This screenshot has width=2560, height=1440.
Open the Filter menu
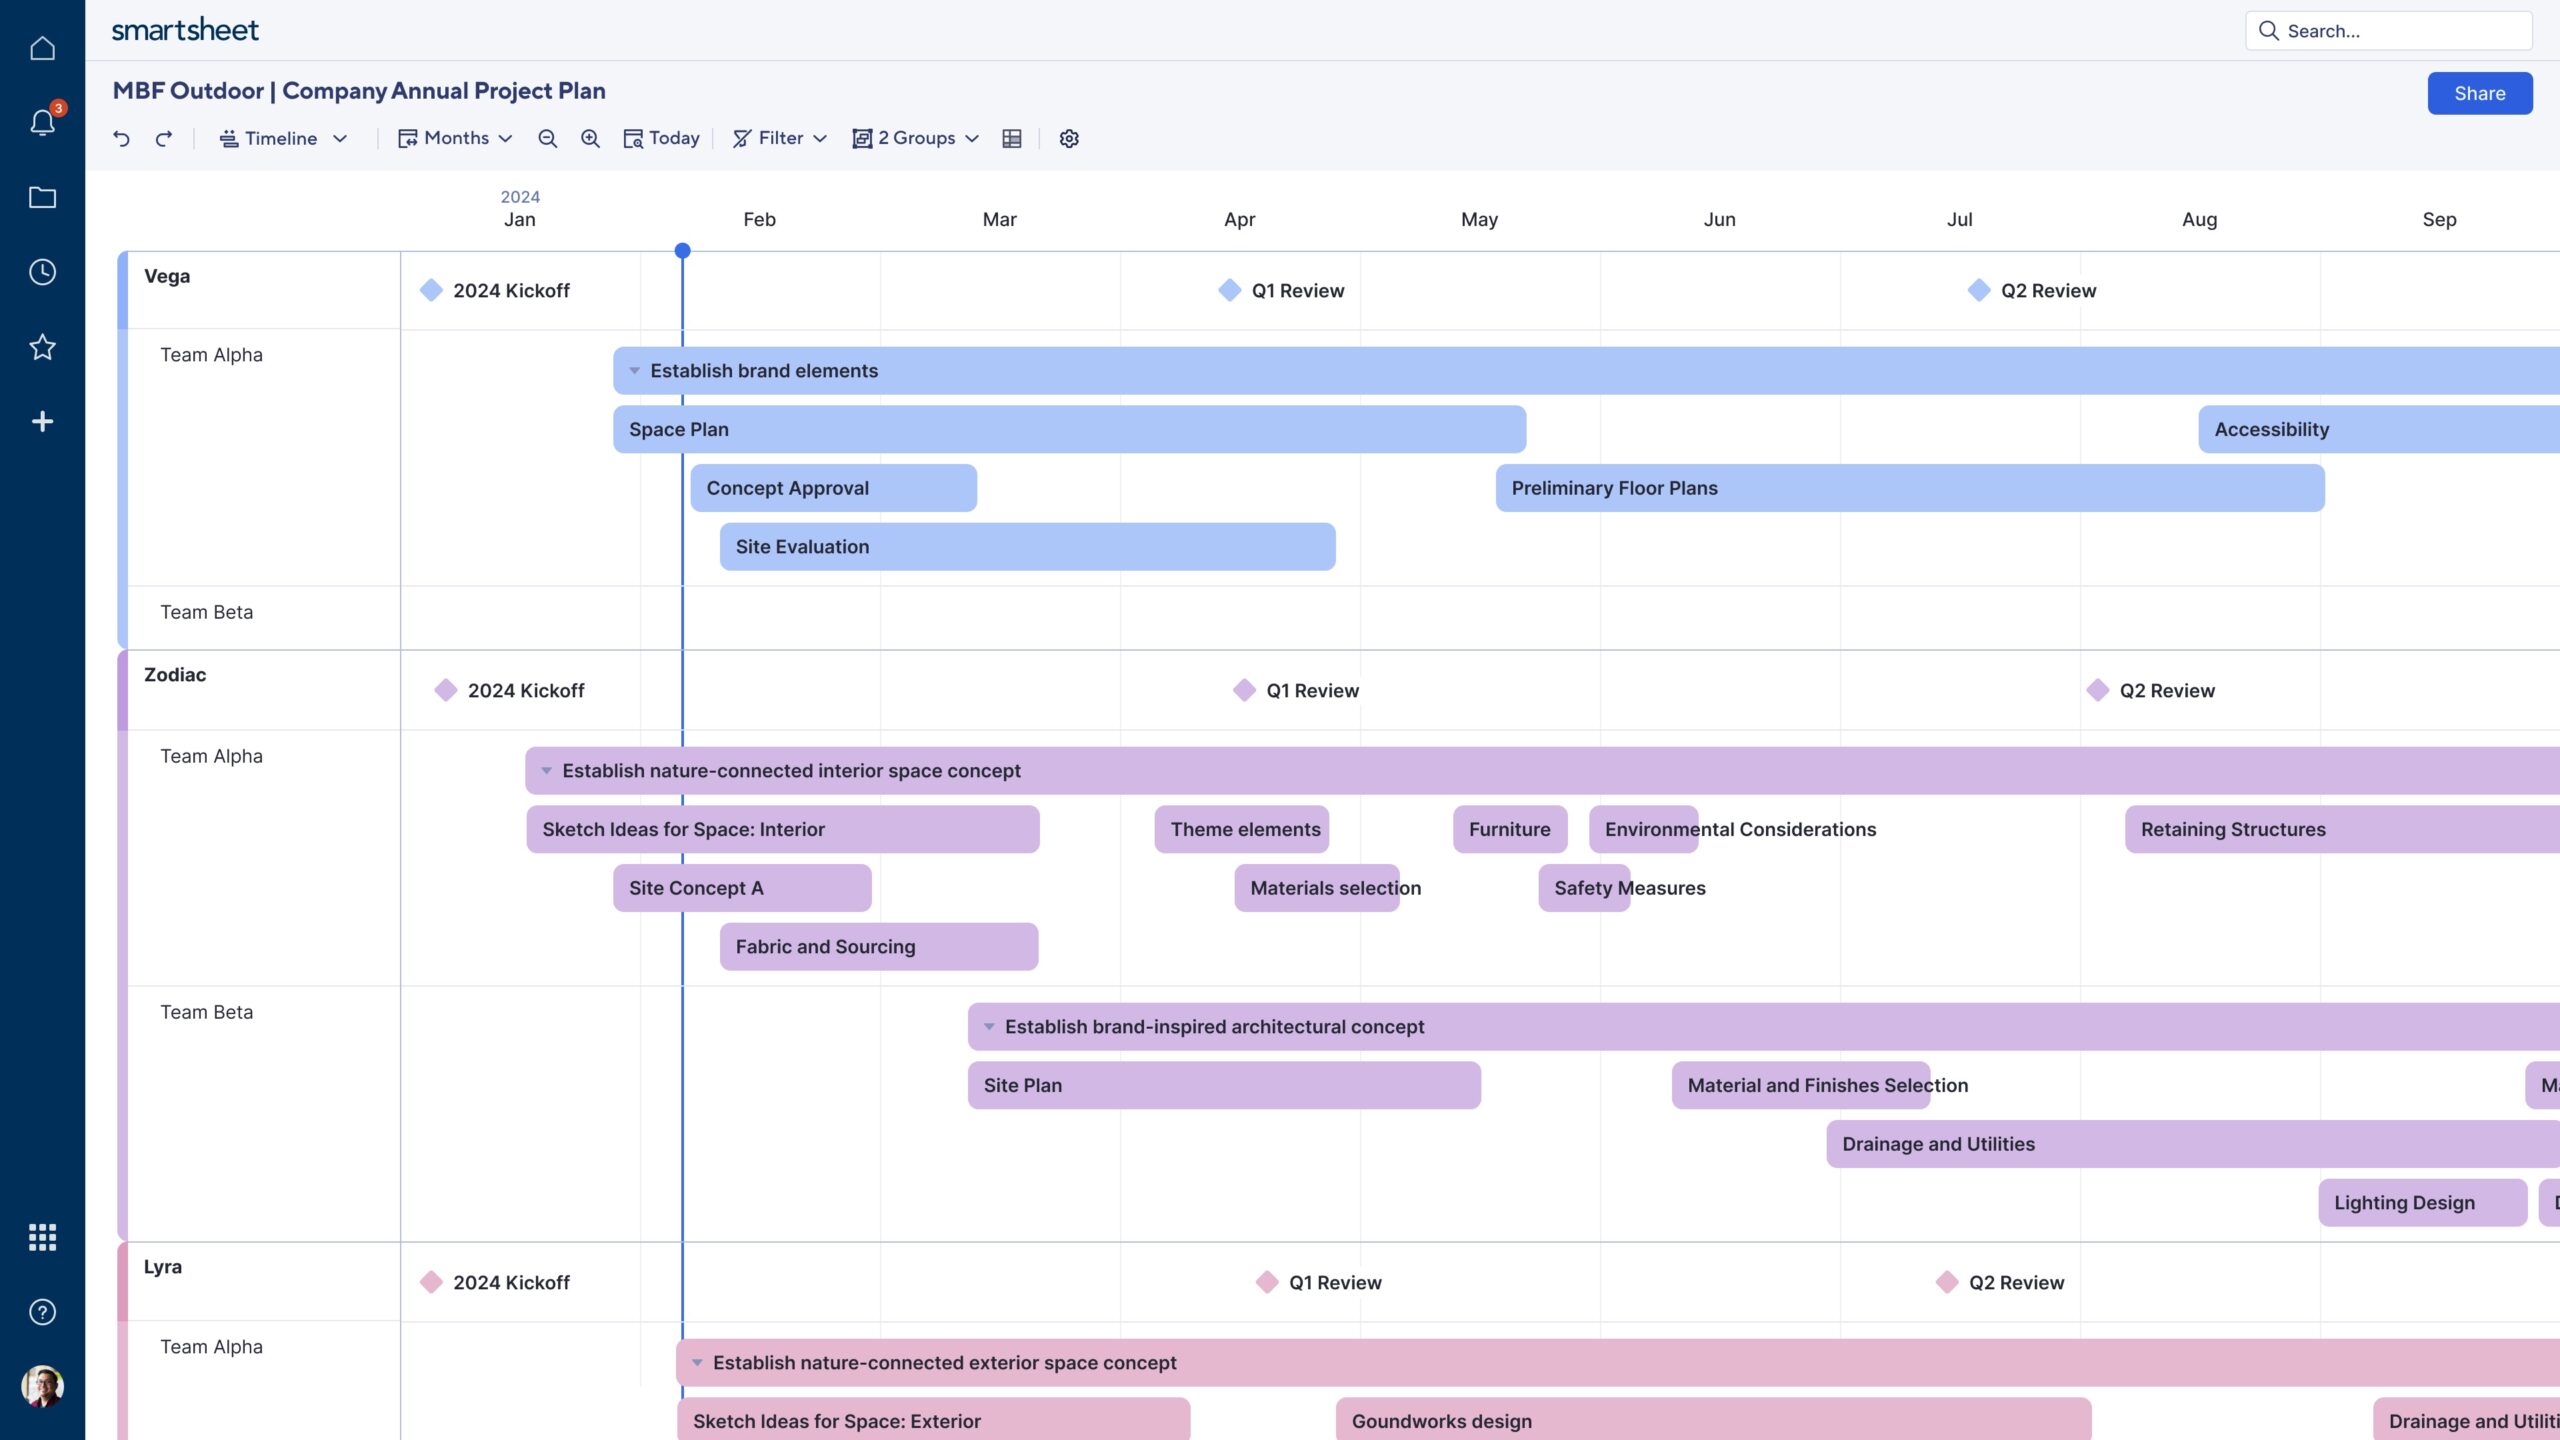[779, 138]
